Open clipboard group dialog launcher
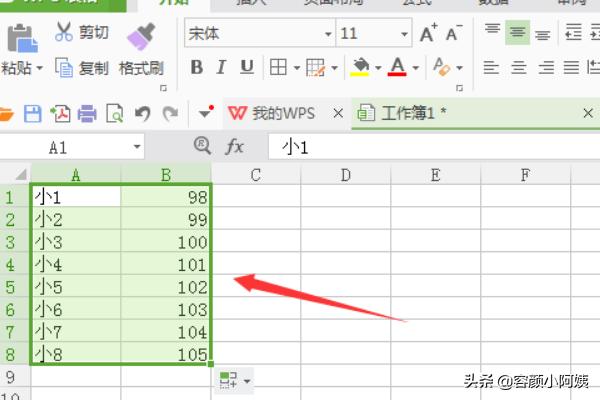600x400 pixels. click(163, 88)
